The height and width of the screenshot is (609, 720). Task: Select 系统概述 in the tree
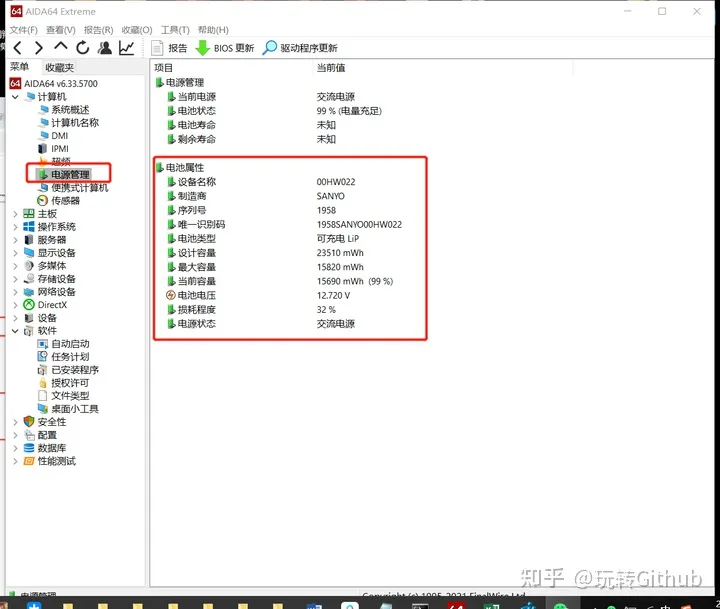pos(64,110)
